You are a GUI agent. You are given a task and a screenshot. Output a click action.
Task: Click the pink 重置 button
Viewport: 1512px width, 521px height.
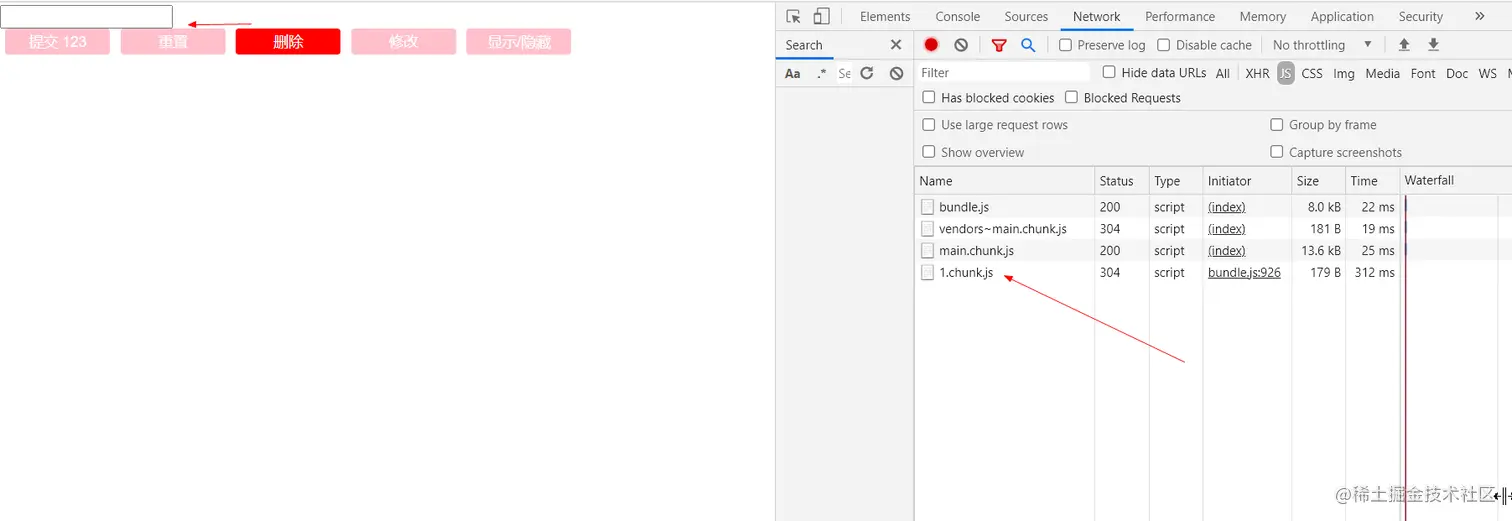173,42
